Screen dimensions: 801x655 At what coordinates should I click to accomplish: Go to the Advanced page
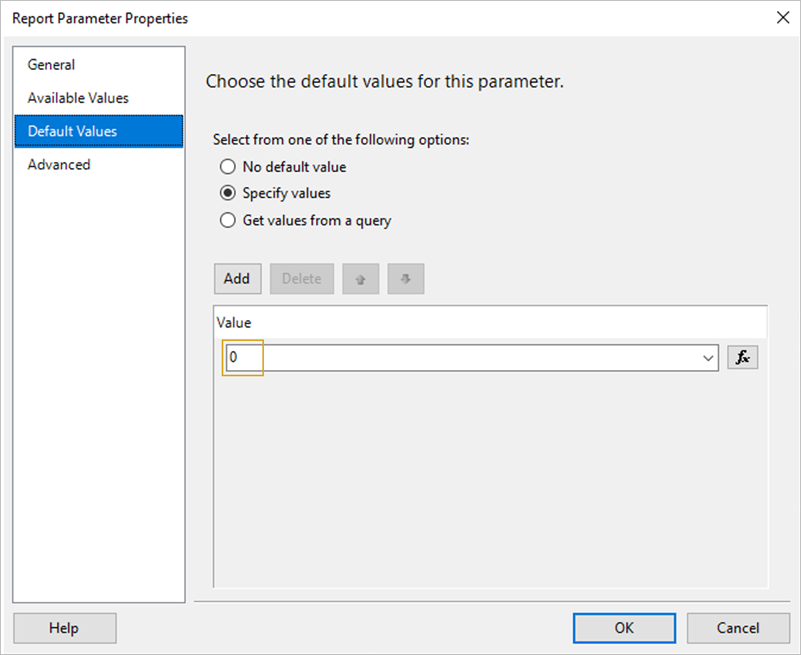[99, 165]
